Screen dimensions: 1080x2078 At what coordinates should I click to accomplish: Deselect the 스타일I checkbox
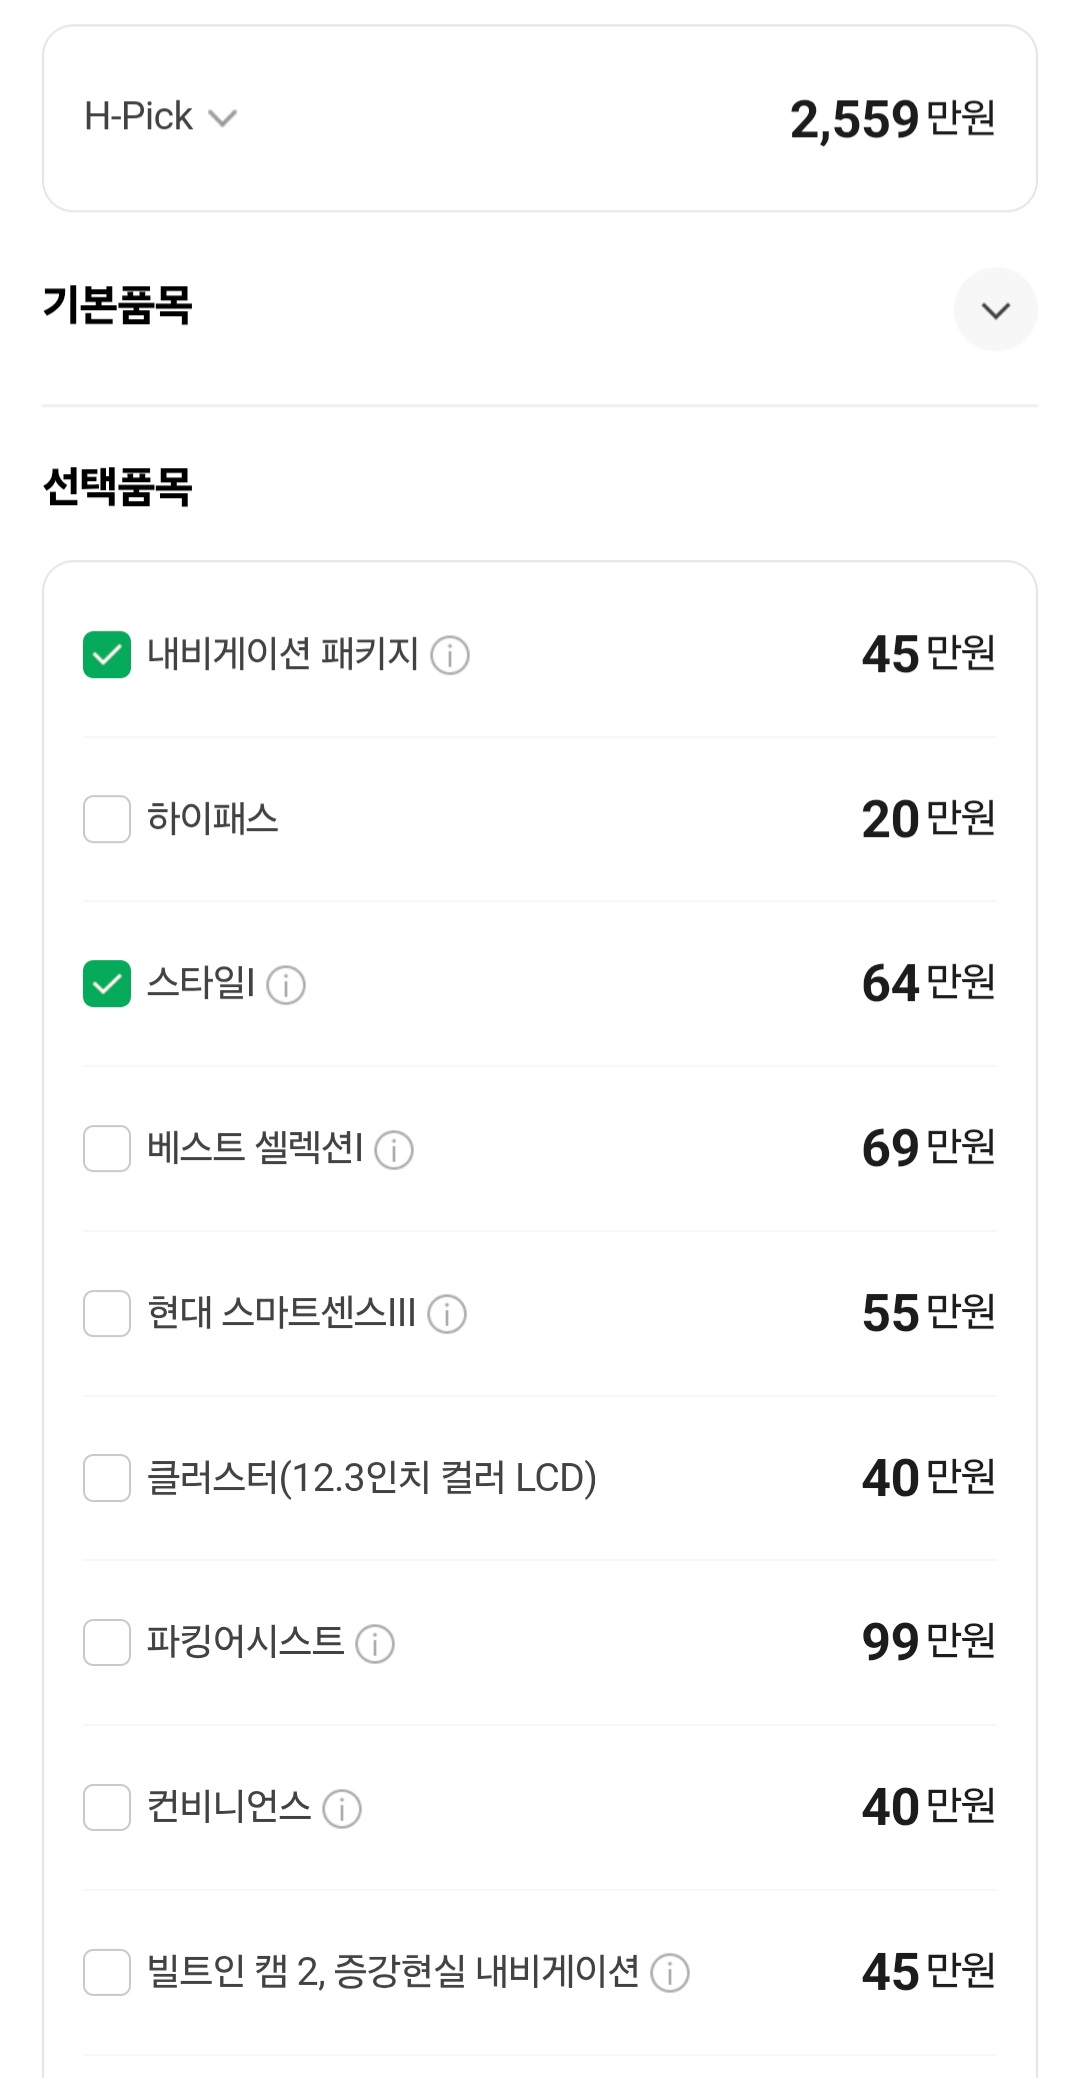[107, 984]
